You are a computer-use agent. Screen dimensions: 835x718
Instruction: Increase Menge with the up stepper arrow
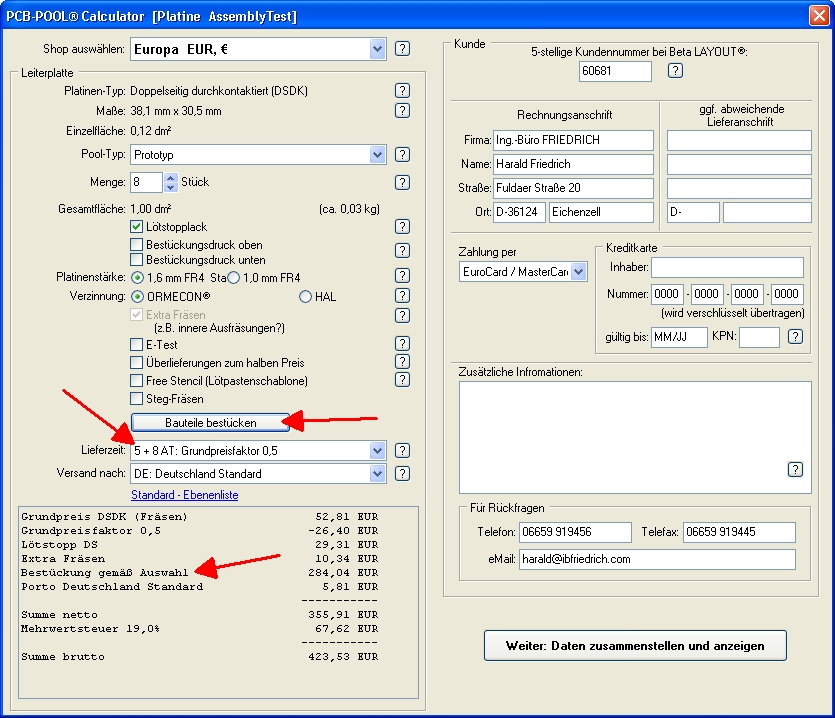click(170, 177)
